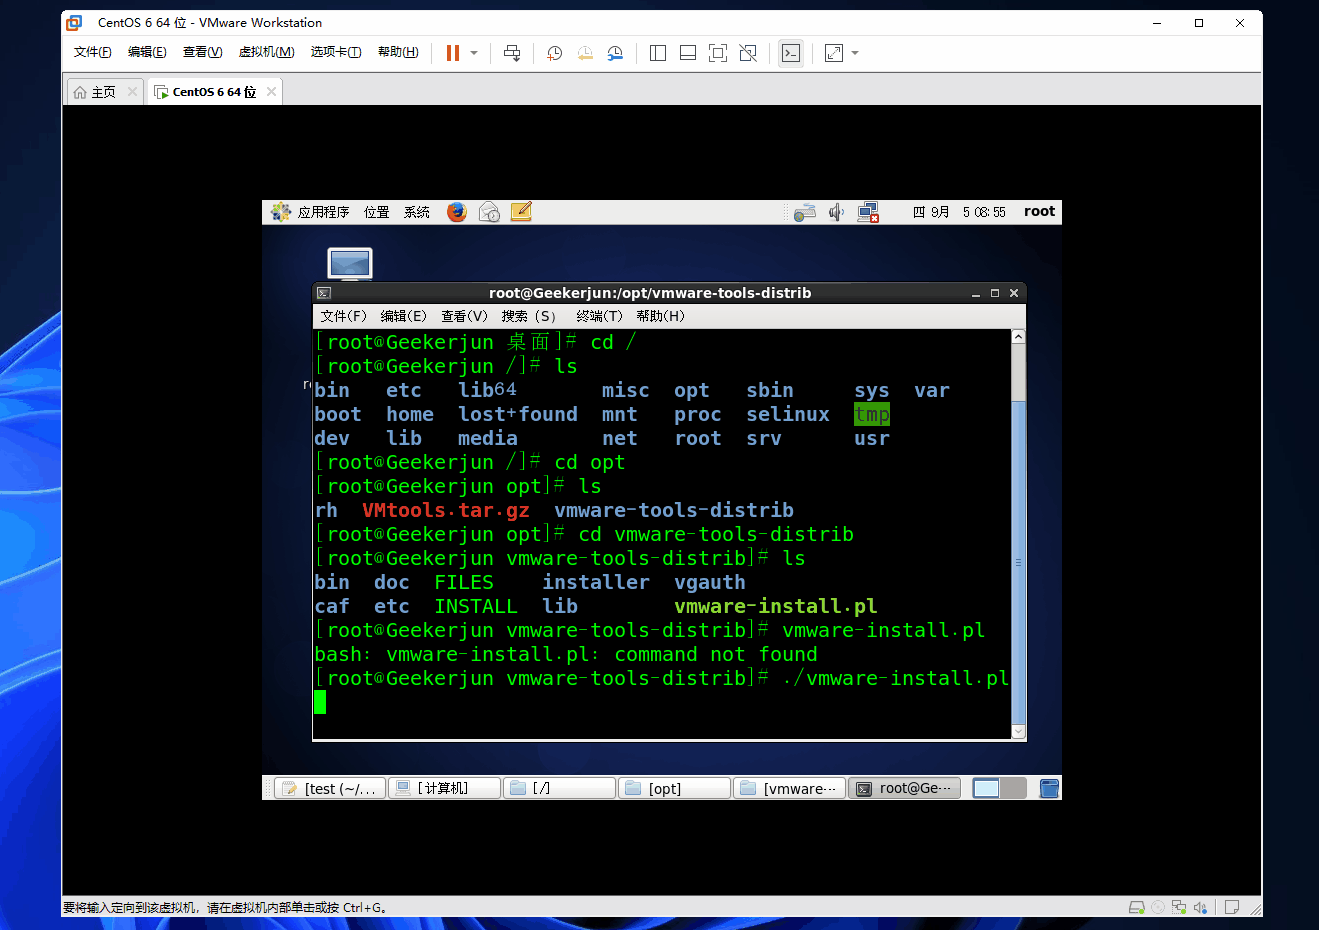Open the power options dropdown beside pause
Image resolution: width=1319 pixels, height=930 pixels.
click(x=474, y=53)
